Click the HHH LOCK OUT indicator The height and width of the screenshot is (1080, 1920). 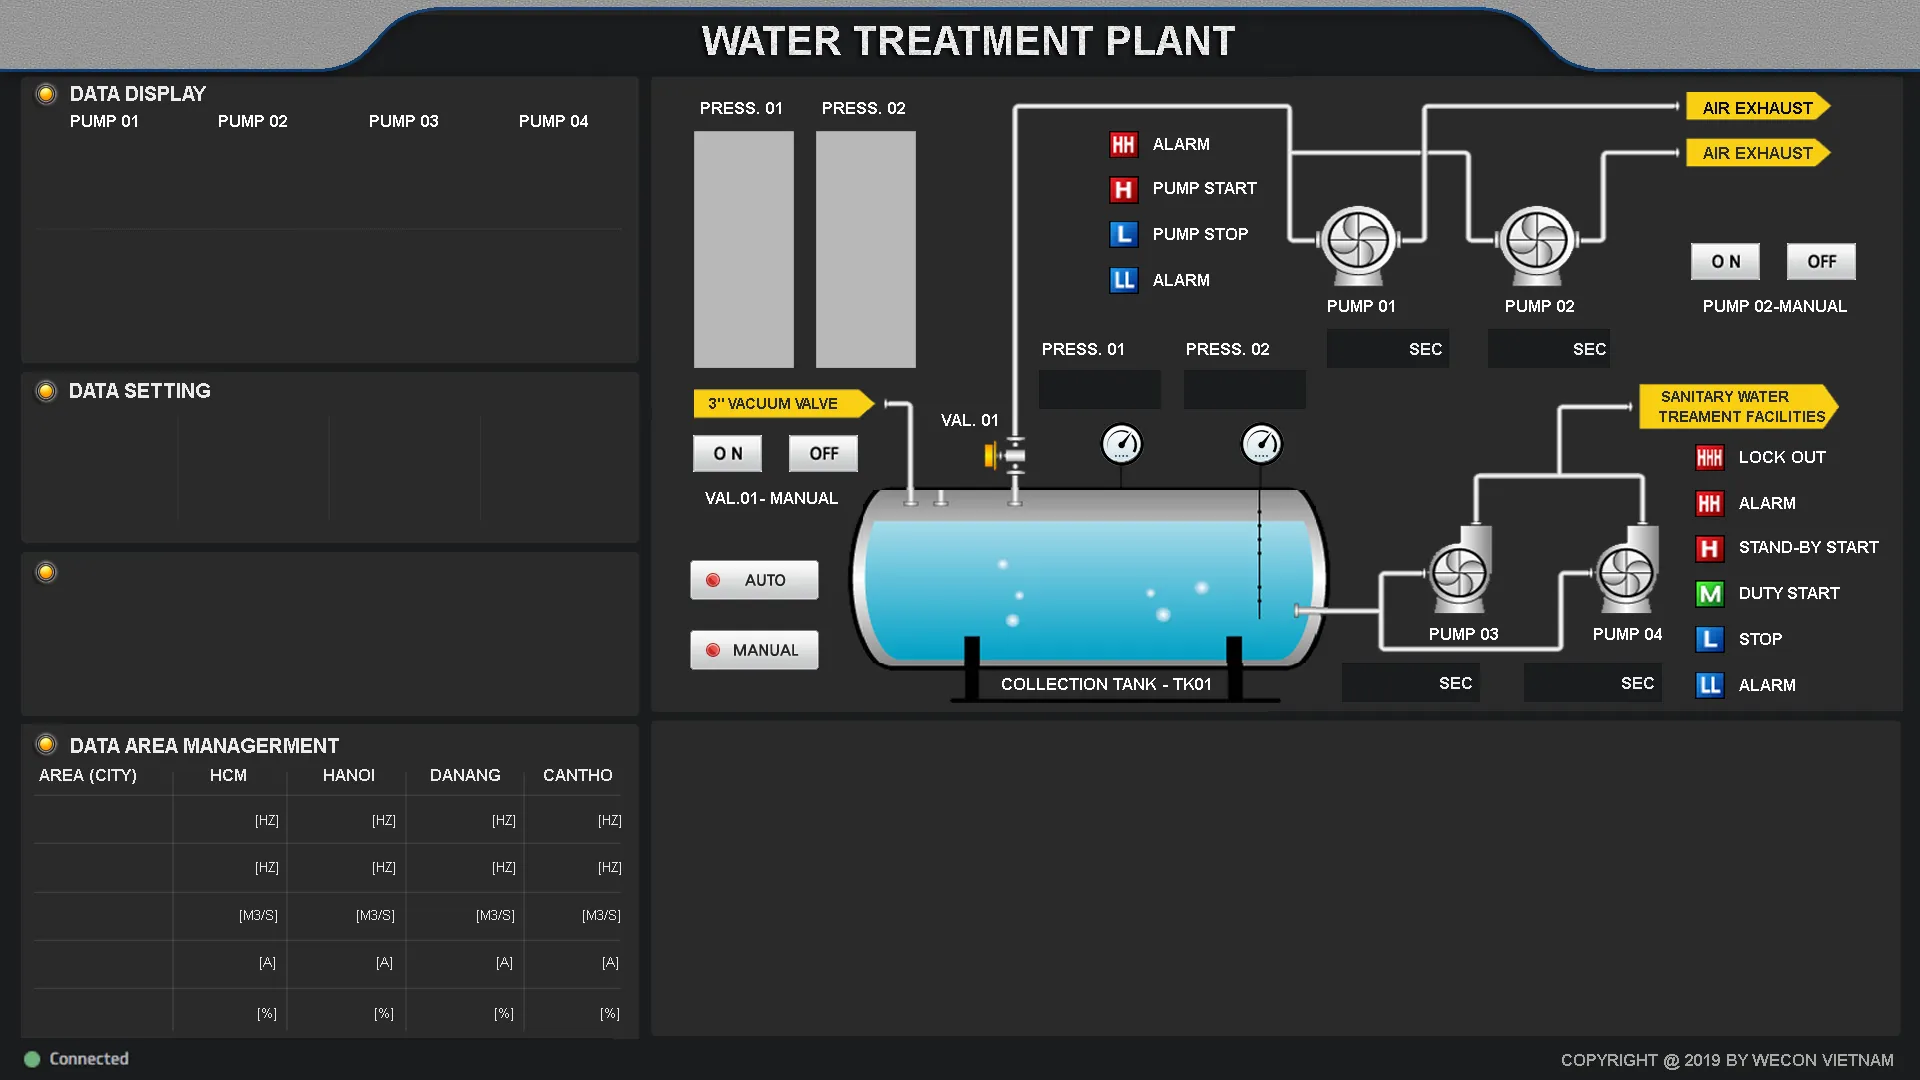(x=1709, y=457)
